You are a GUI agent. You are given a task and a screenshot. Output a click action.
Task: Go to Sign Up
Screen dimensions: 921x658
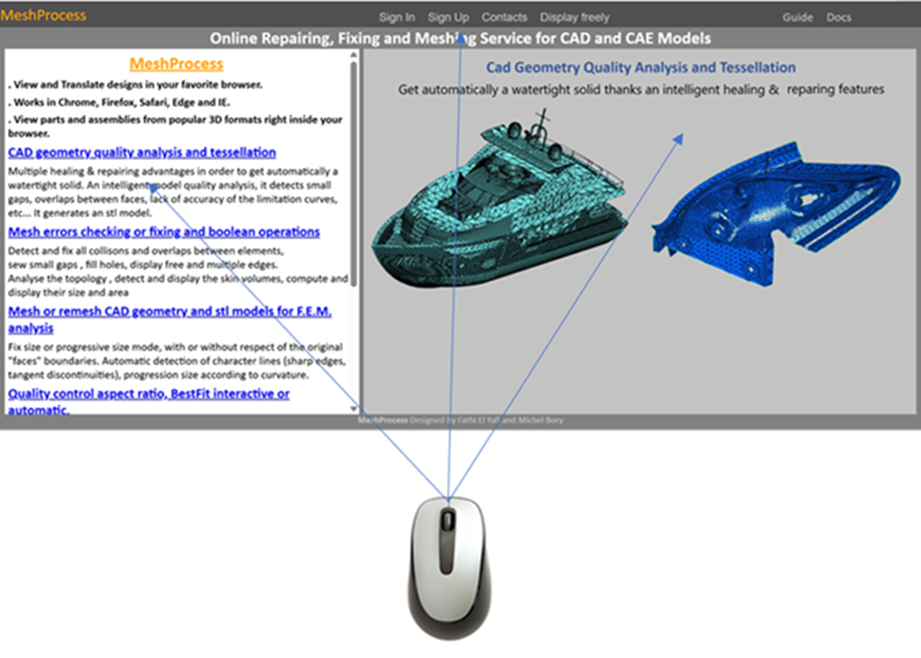[448, 17]
